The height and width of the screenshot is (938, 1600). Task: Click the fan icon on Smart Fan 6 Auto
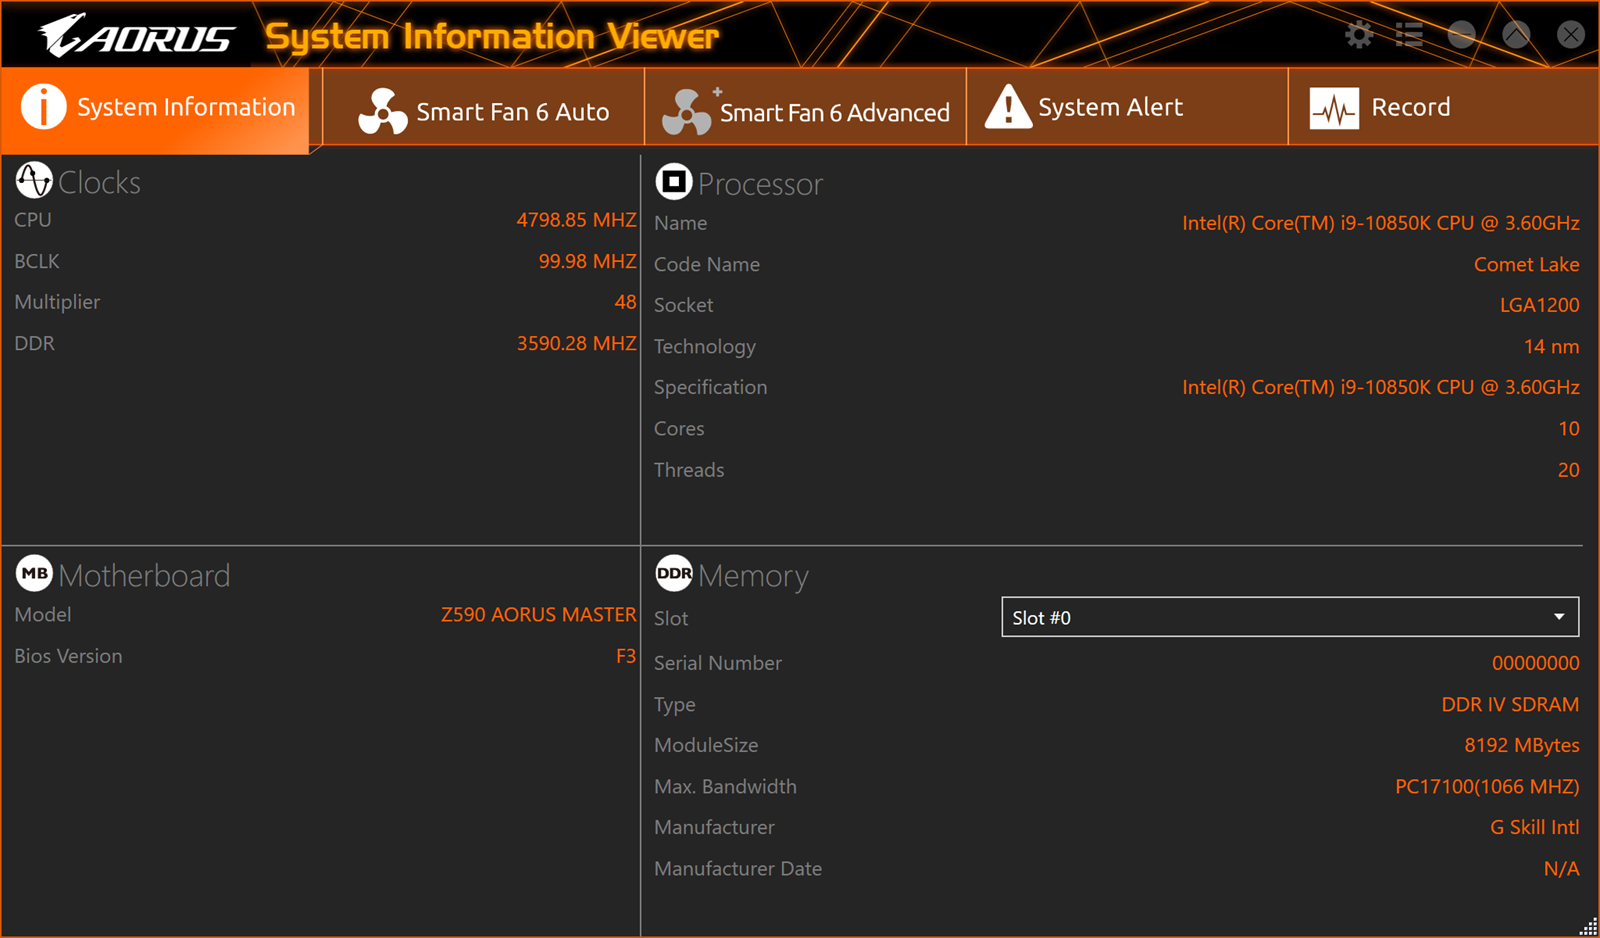pyautogui.click(x=382, y=111)
